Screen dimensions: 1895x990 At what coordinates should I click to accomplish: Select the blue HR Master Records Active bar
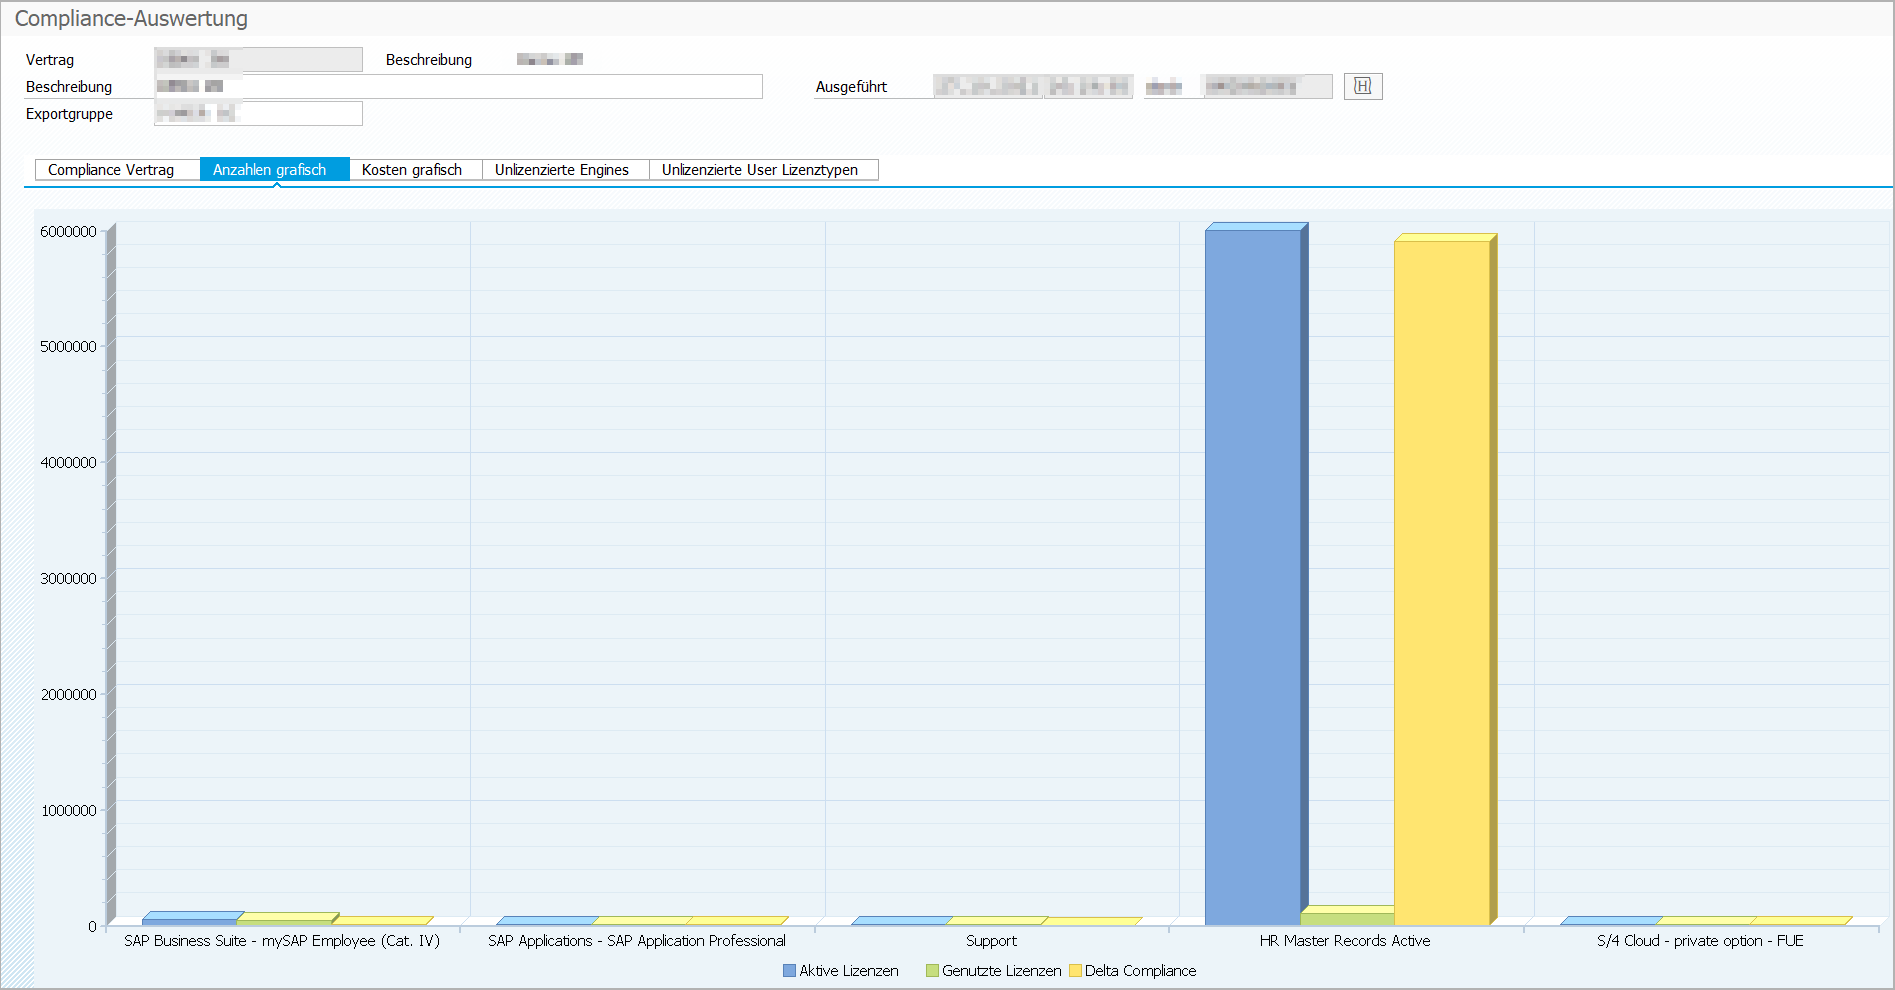1254,575
